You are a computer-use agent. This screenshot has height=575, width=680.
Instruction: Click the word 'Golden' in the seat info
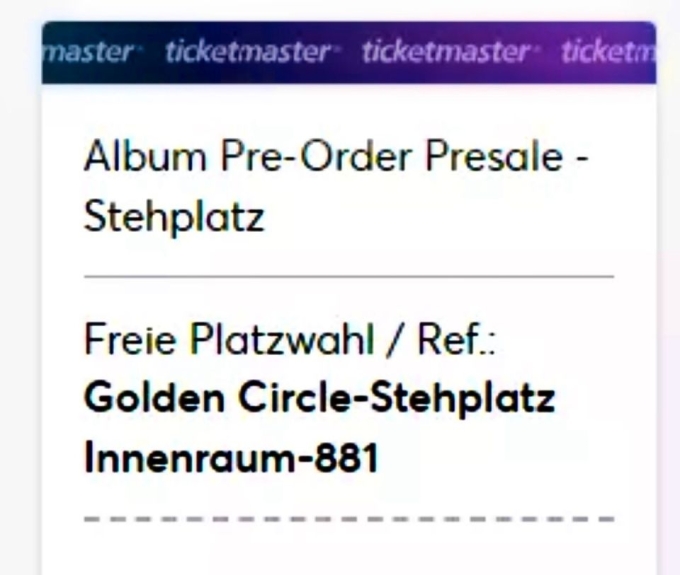point(147,400)
